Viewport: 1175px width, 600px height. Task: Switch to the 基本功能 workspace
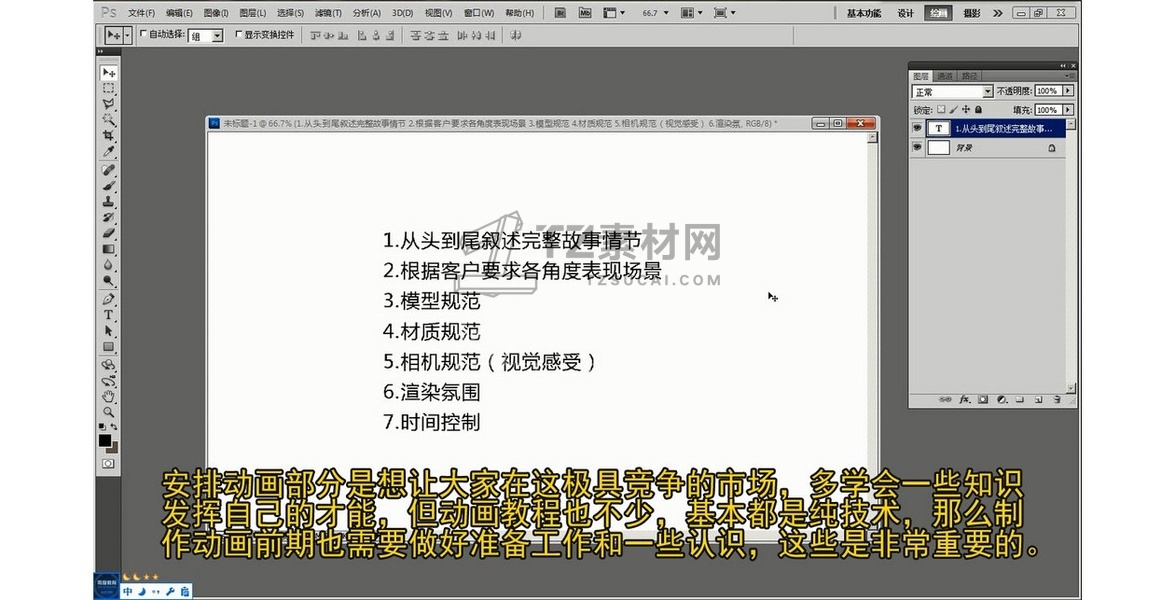pyautogui.click(x=864, y=13)
